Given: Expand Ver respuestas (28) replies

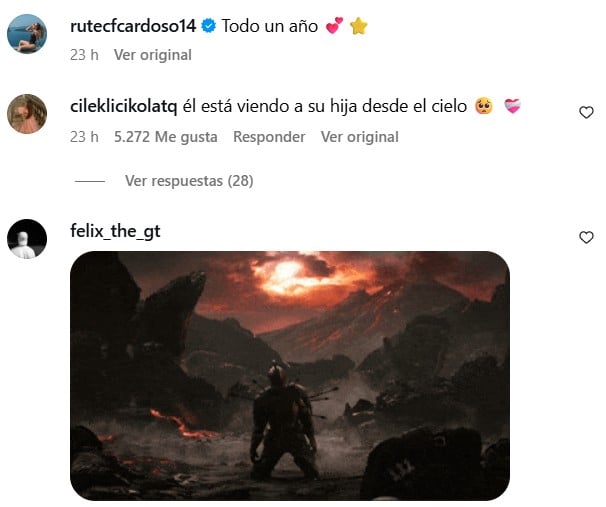Looking at the screenshot, I should (189, 181).
